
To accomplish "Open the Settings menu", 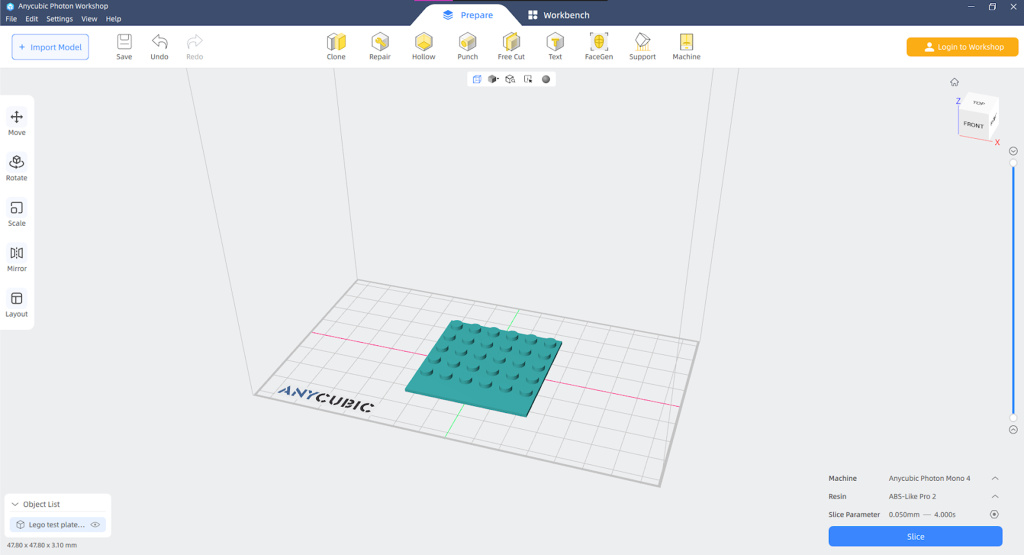I will click(x=59, y=19).
